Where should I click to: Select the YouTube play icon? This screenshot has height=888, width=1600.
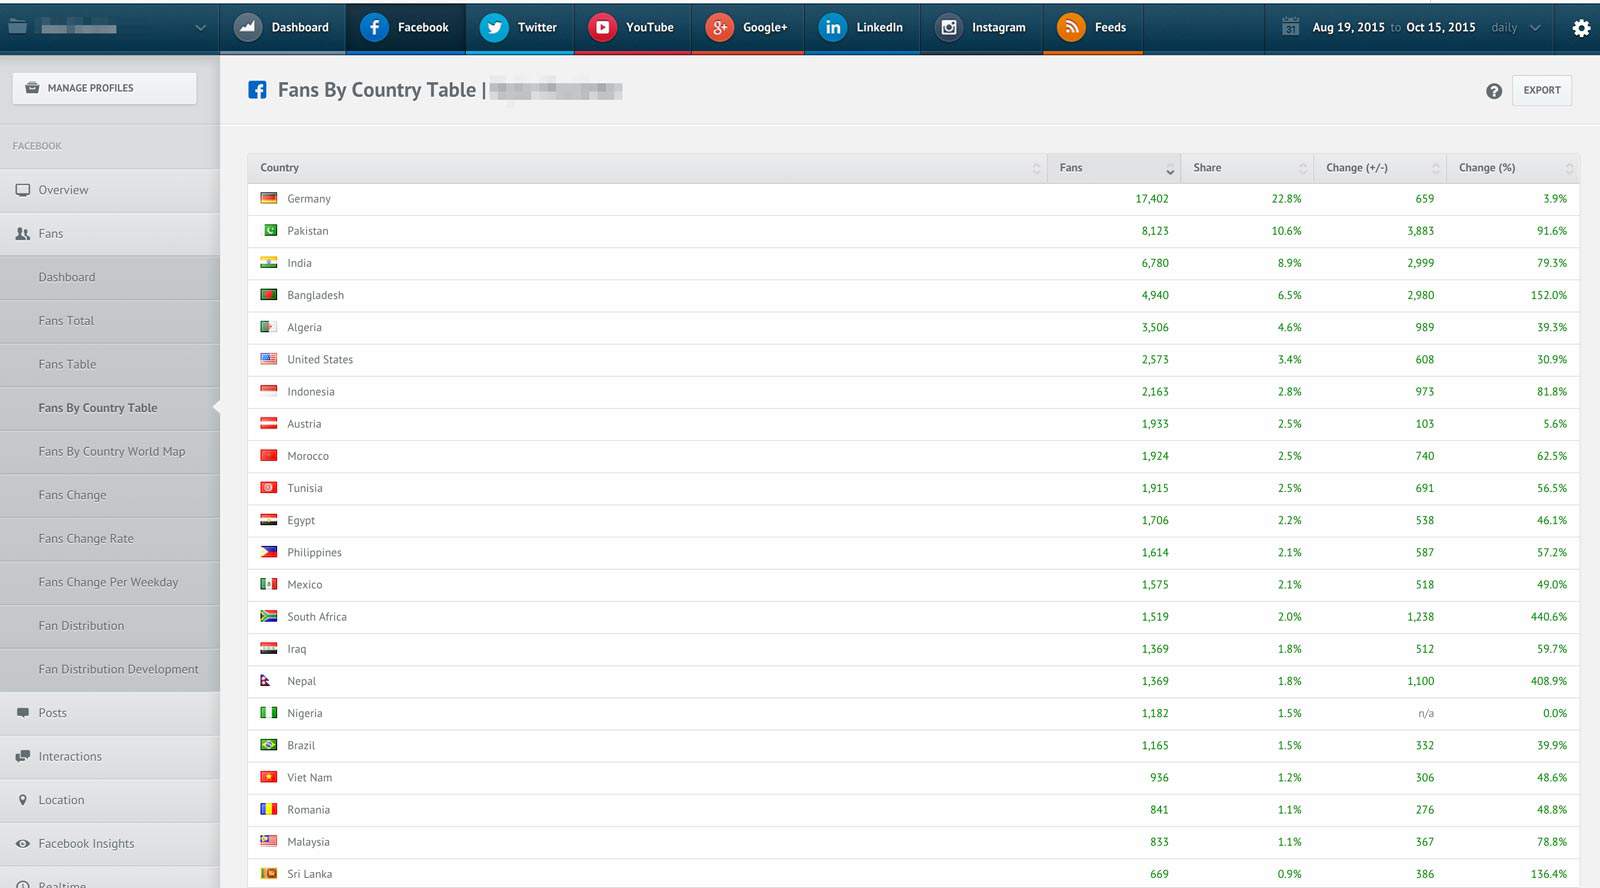pyautogui.click(x=602, y=28)
